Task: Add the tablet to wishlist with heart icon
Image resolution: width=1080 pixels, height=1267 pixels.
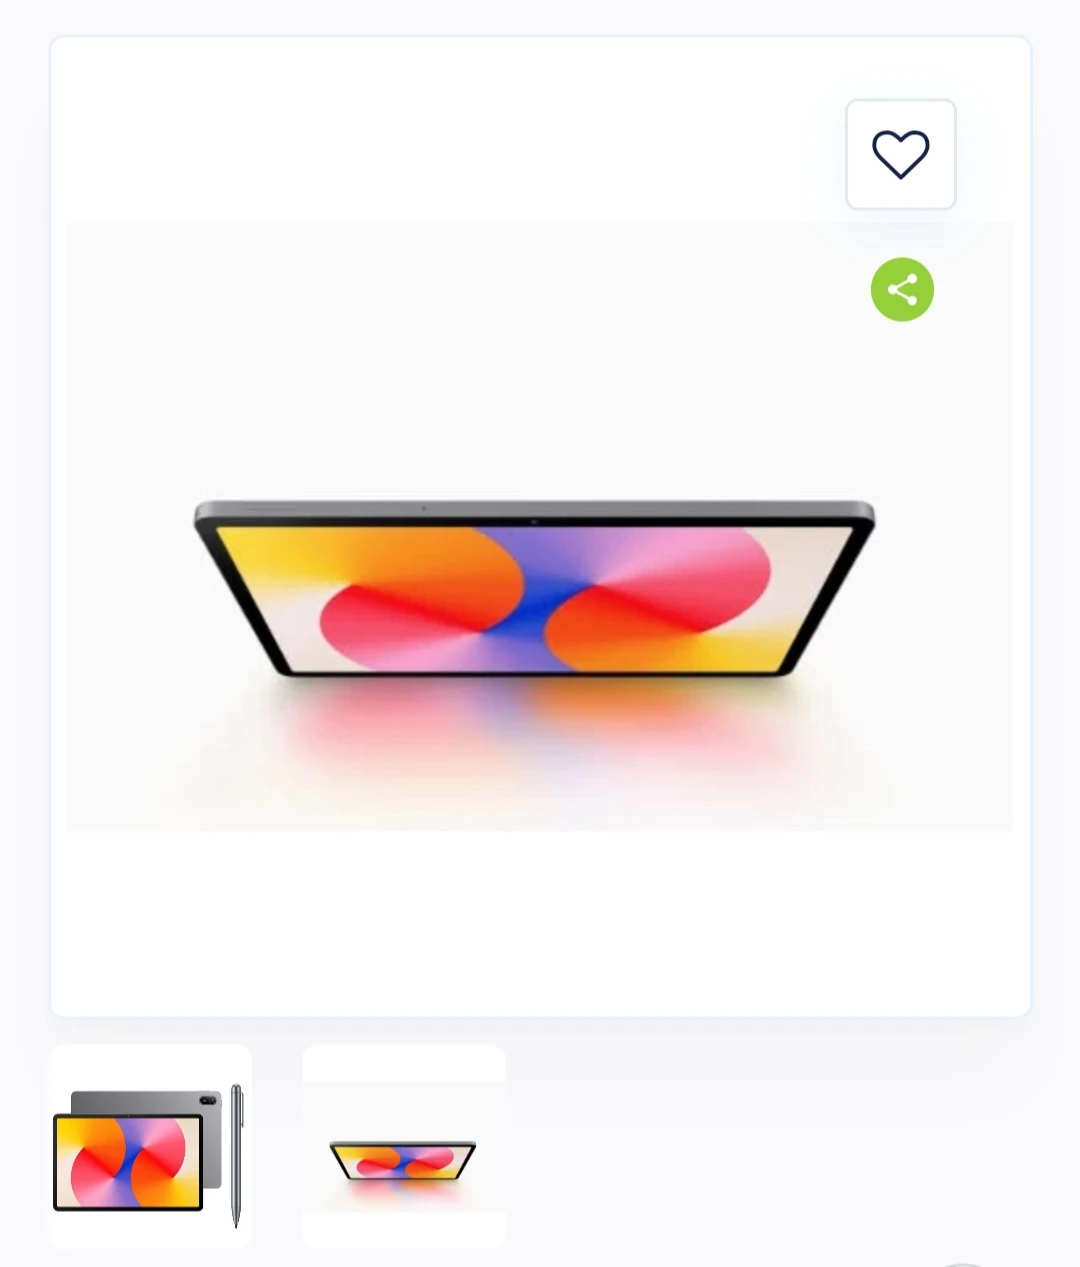Action: [901, 154]
